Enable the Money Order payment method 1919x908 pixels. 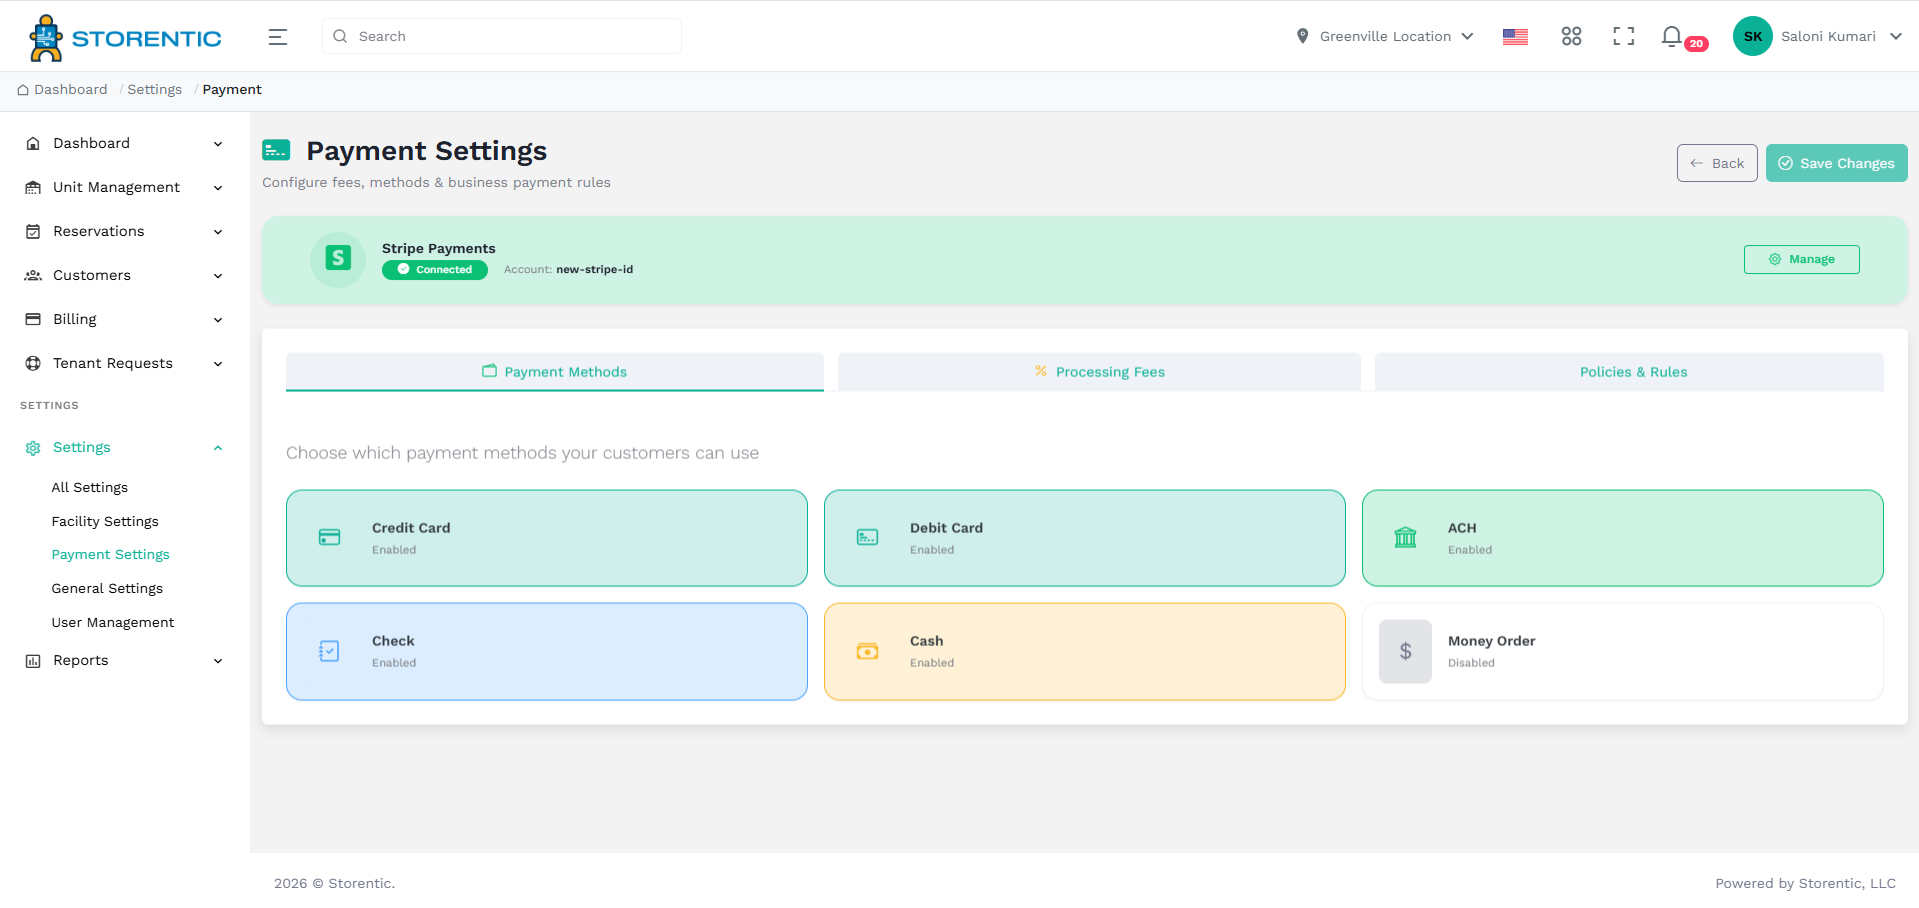tap(1622, 651)
